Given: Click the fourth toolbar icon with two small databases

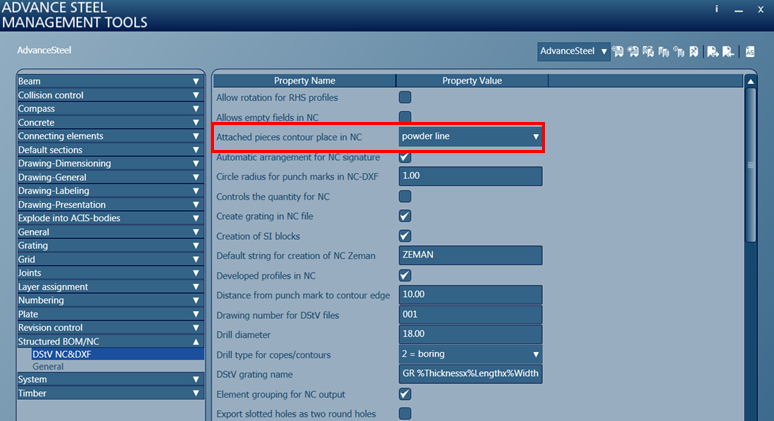Looking at the screenshot, I should 664,51.
